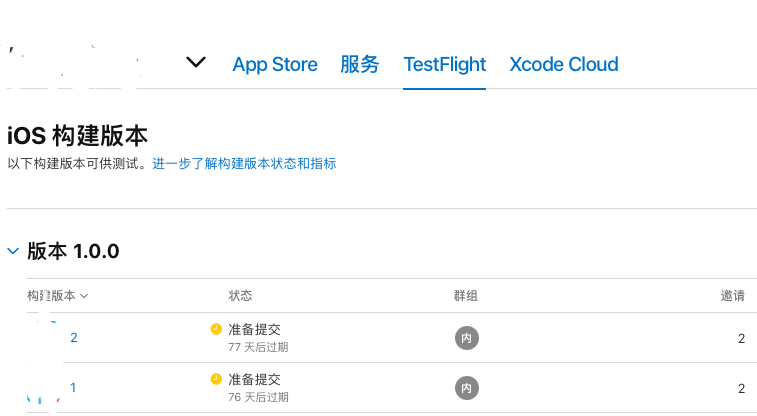
Task: Open the build 1 link
Action: coord(73,388)
